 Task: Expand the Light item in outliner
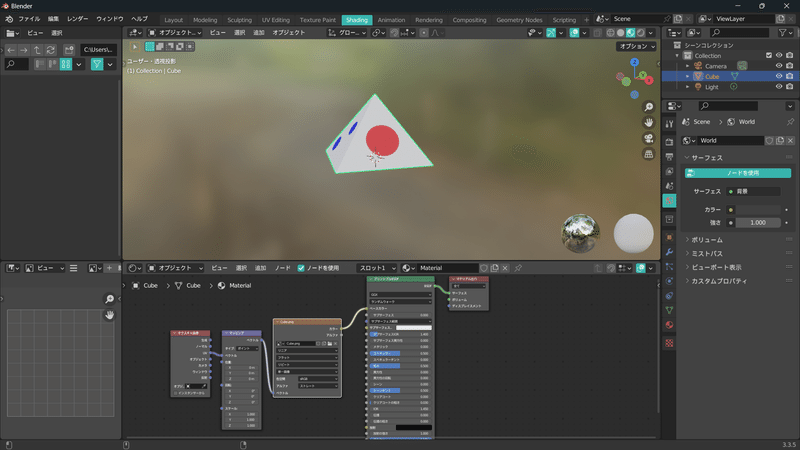(x=687, y=87)
